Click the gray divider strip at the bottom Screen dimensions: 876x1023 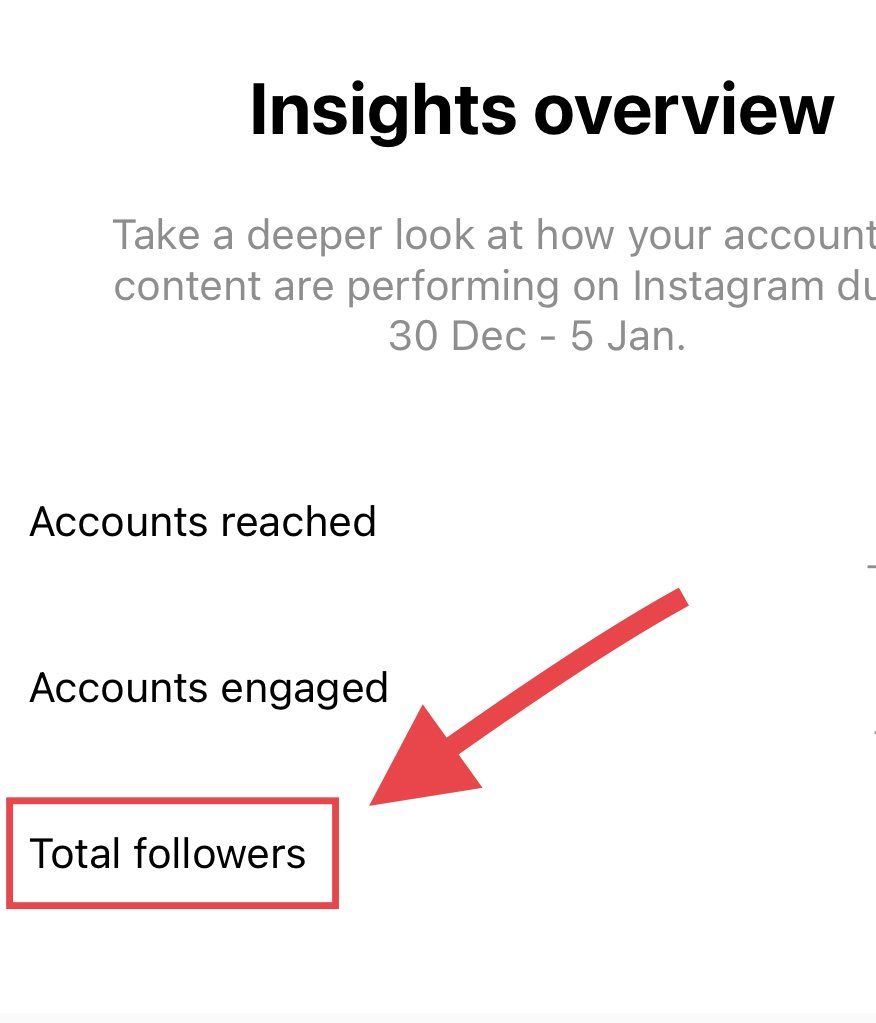(438, 1017)
